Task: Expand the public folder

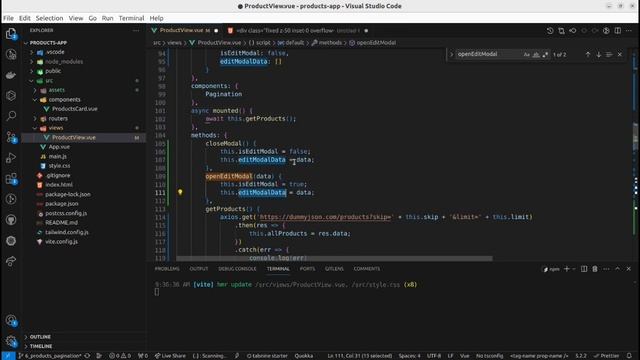Action: click(x=32, y=71)
